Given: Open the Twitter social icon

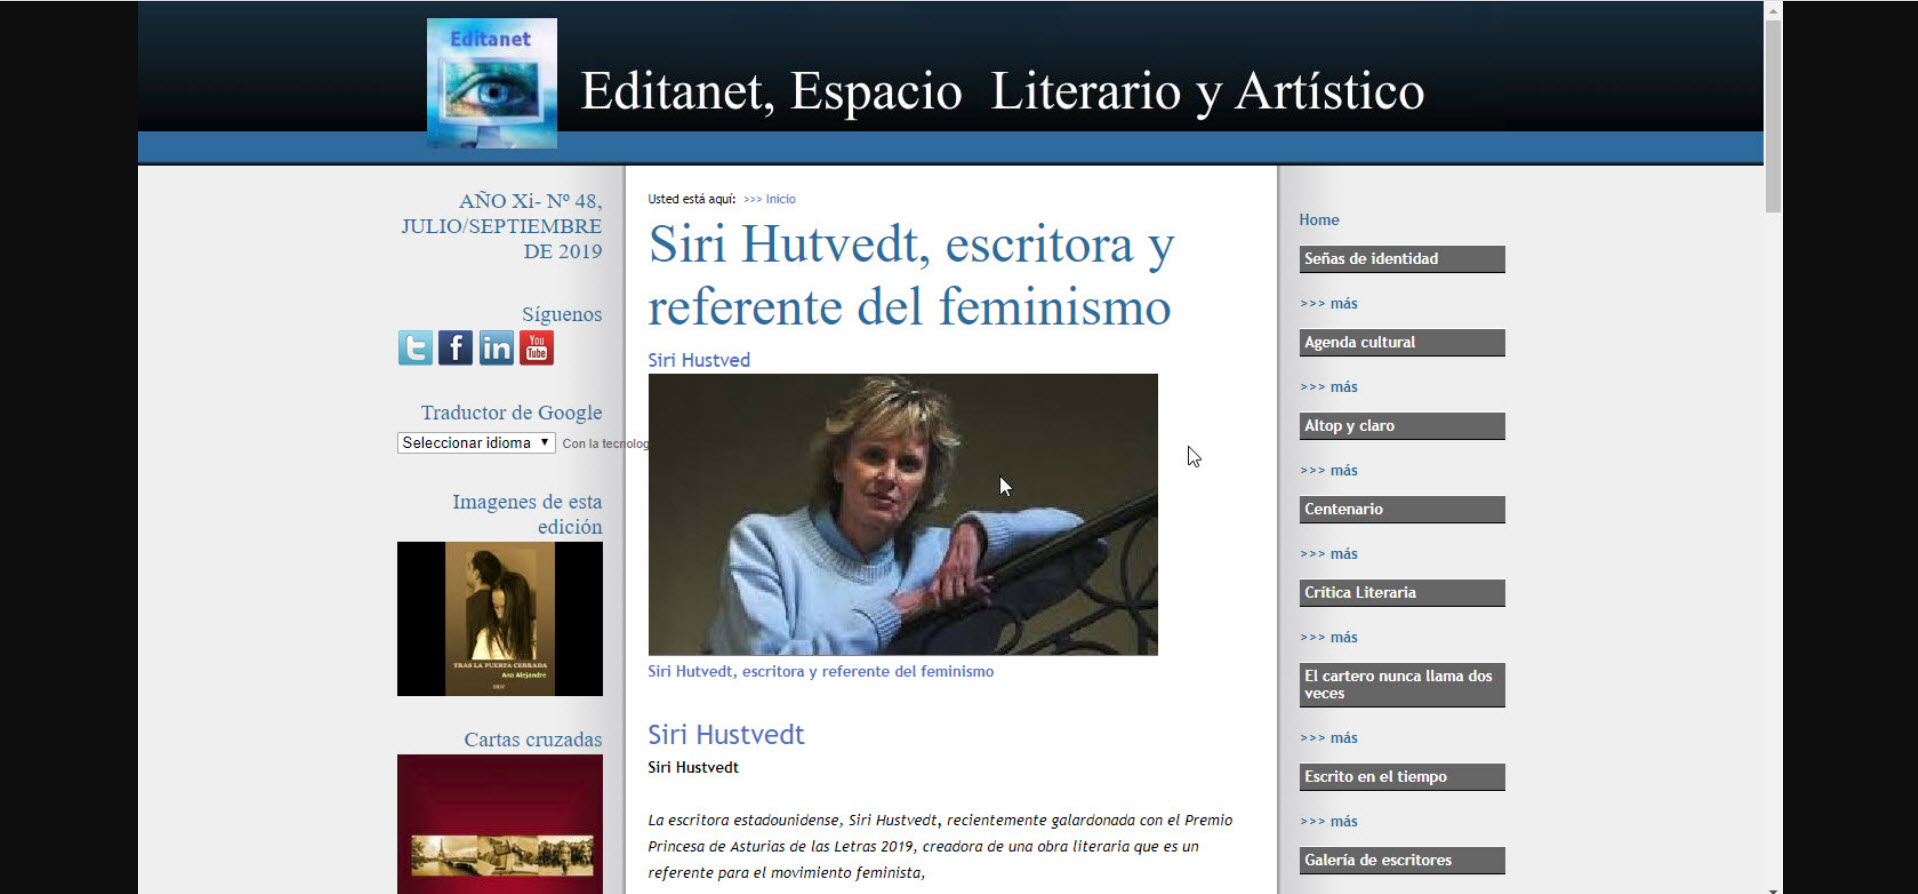Looking at the screenshot, I should (x=415, y=348).
